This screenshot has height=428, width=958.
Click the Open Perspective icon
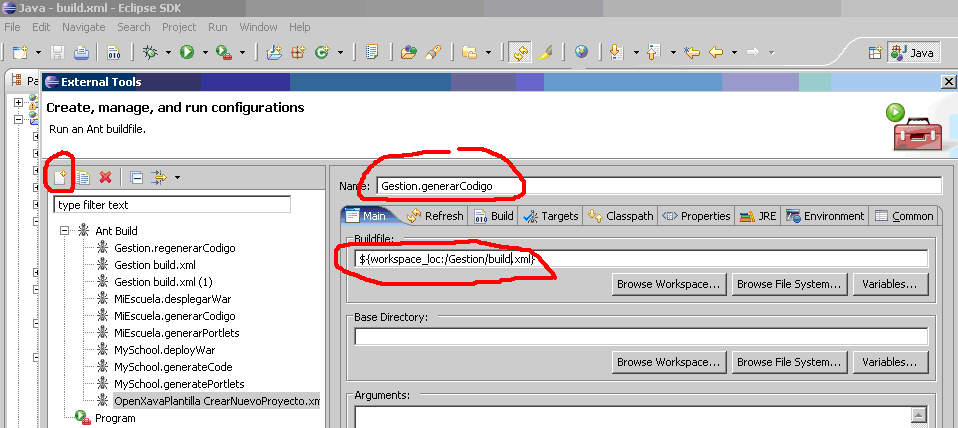pos(876,53)
